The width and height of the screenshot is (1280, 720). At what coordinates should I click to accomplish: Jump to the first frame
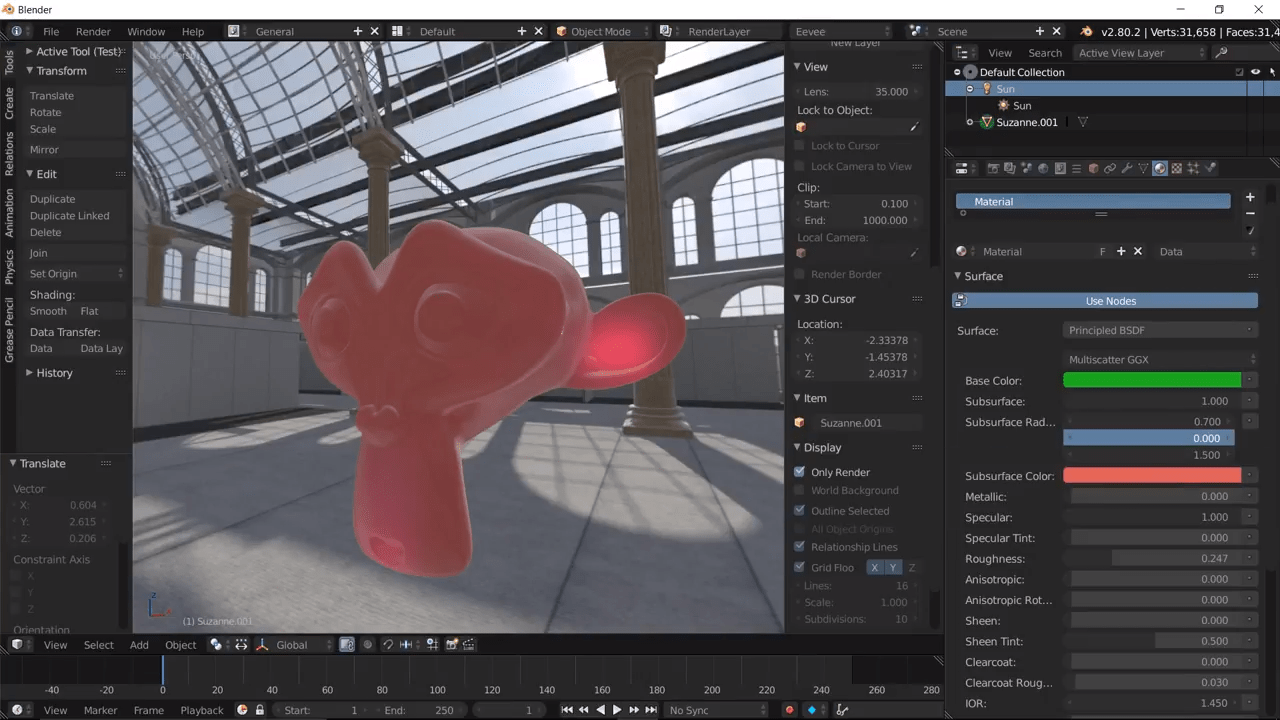coord(567,710)
